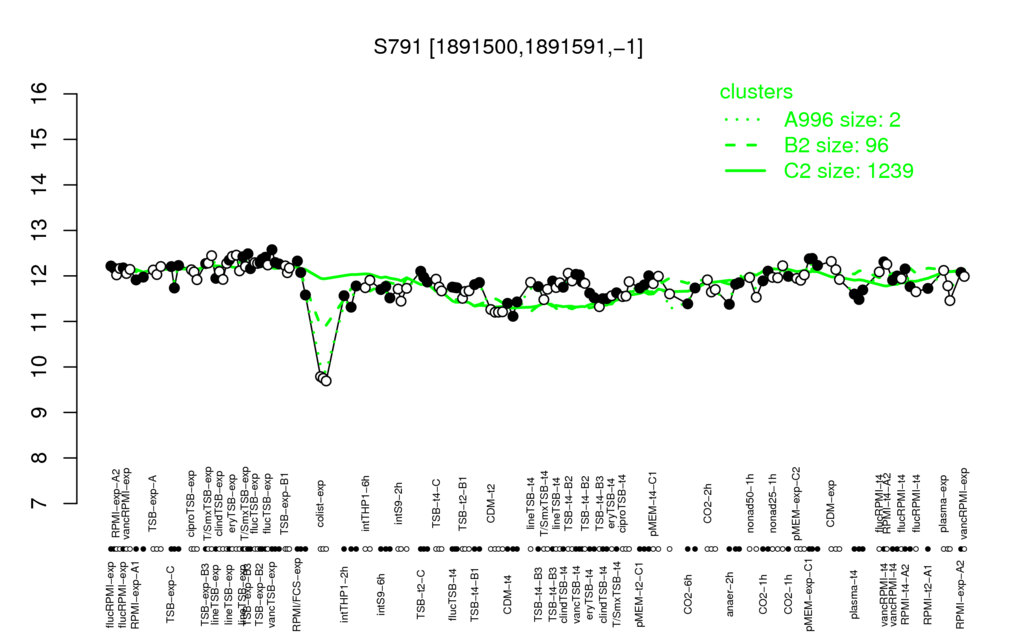The image size is (1024, 640).
Task: Click the green 'clusters' legend heading
Action: 756,92
